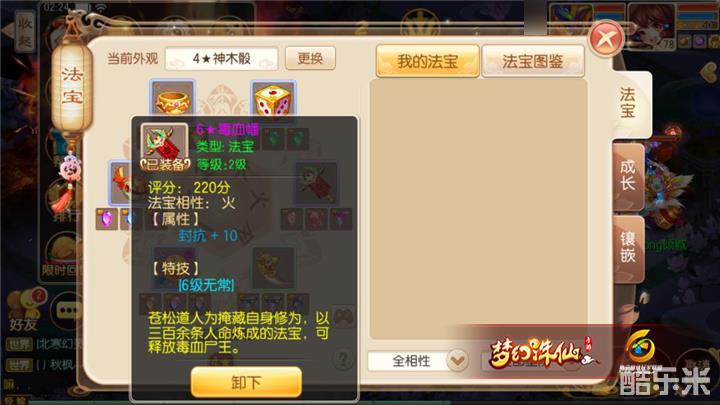Click the 更换 appearance button
This screenshot has width=720, height=405.
point(310,58)
